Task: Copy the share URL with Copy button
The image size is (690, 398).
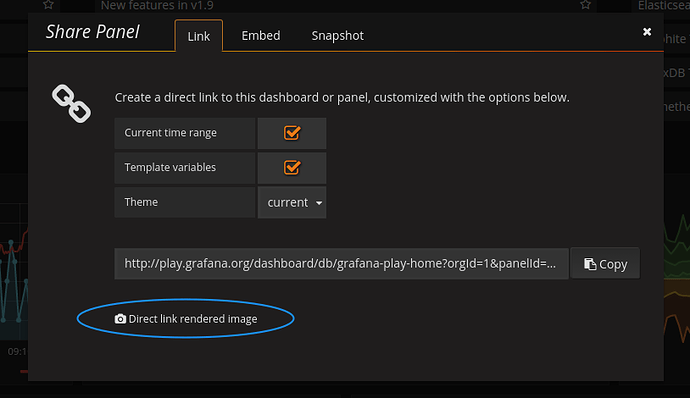Action: tap(605, 264)
